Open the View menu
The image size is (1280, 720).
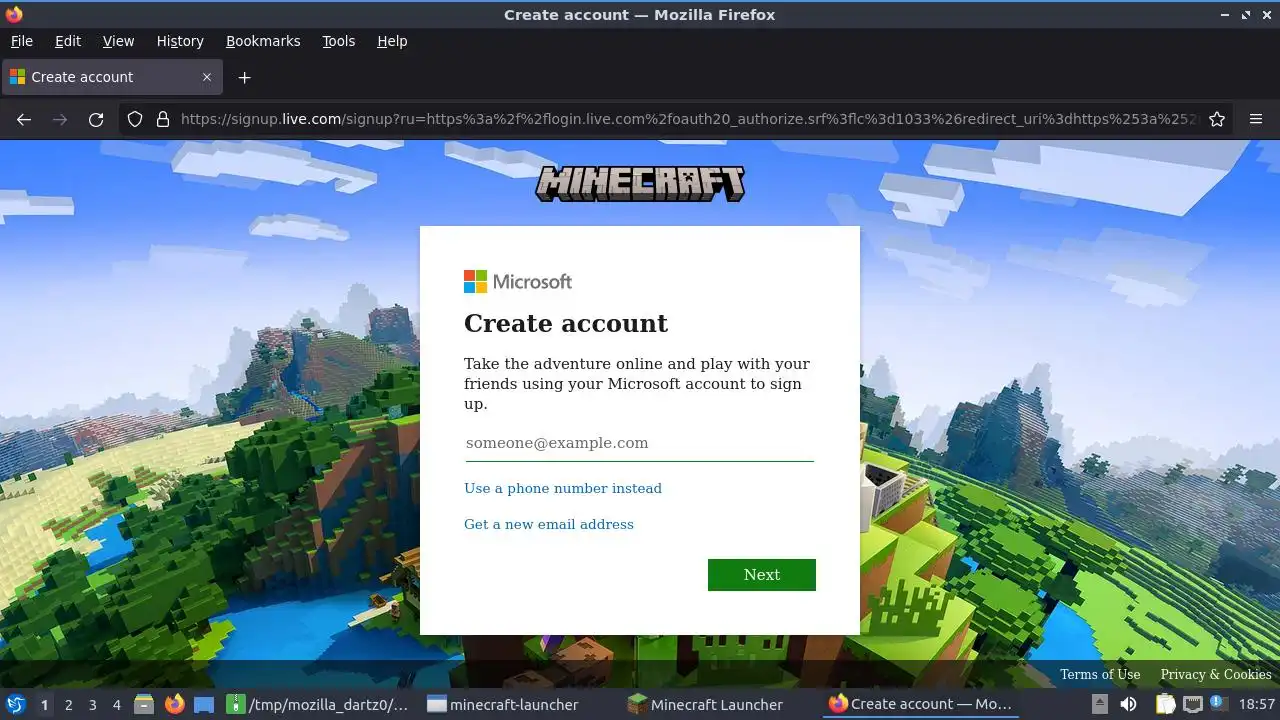(118, 41)
